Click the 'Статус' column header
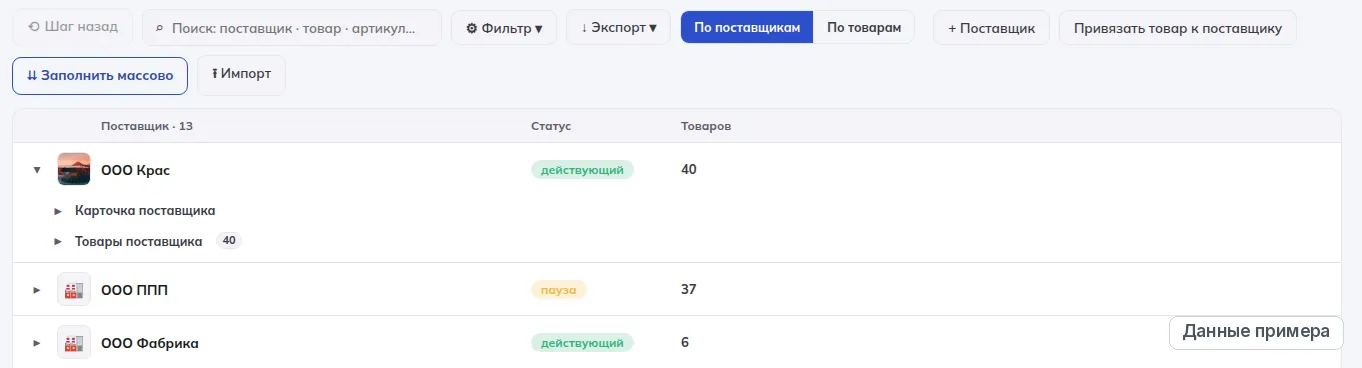 click(x=551, y=127)
